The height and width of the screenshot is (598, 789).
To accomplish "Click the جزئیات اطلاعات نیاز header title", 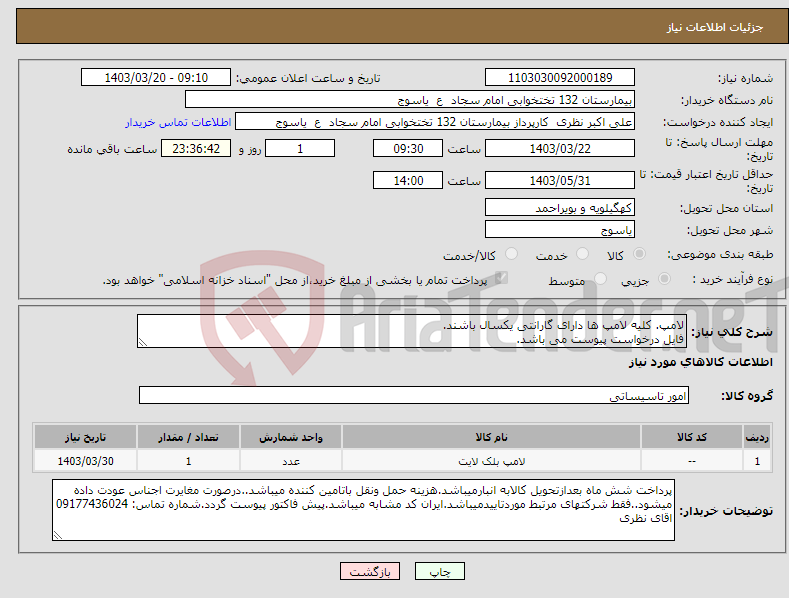I will point(715,27).
